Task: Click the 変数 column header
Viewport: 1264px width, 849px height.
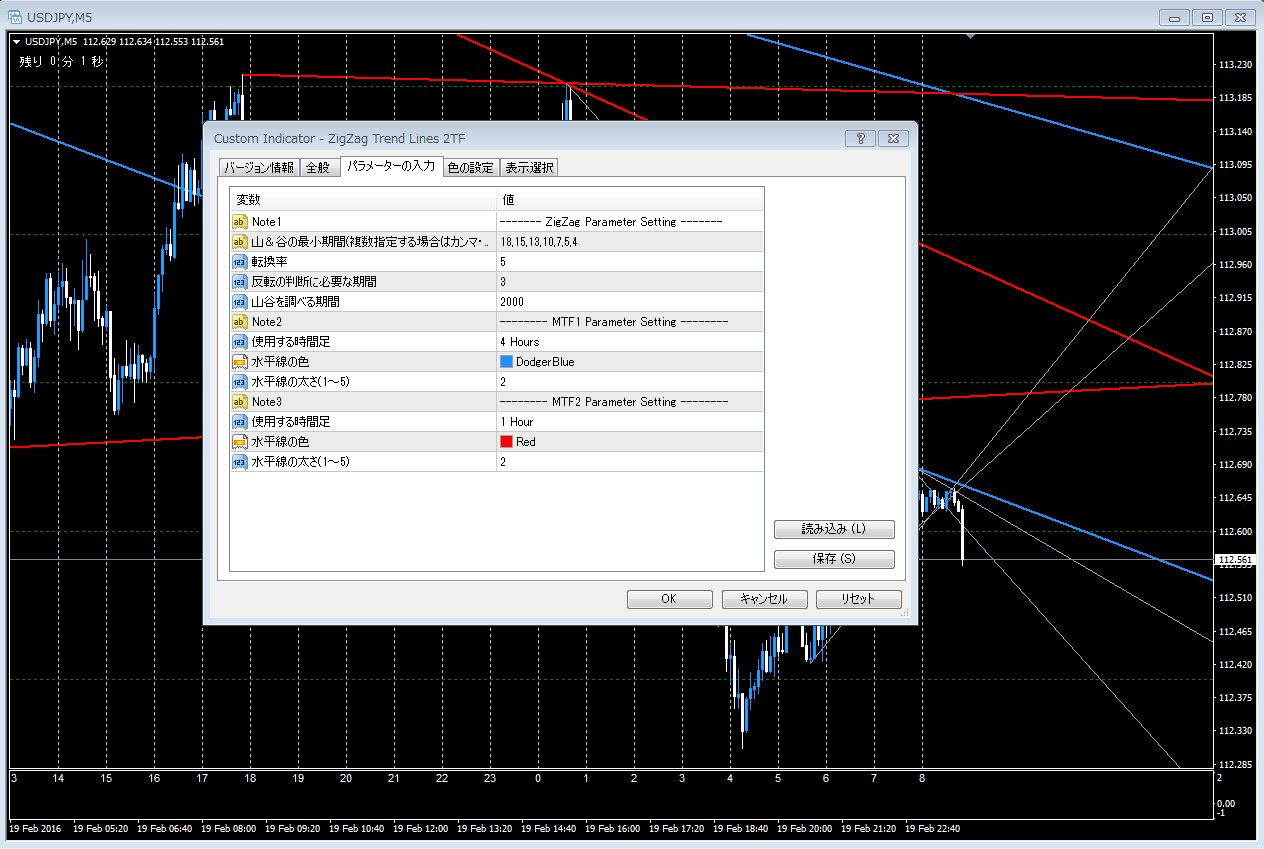Action: point(363,200)
